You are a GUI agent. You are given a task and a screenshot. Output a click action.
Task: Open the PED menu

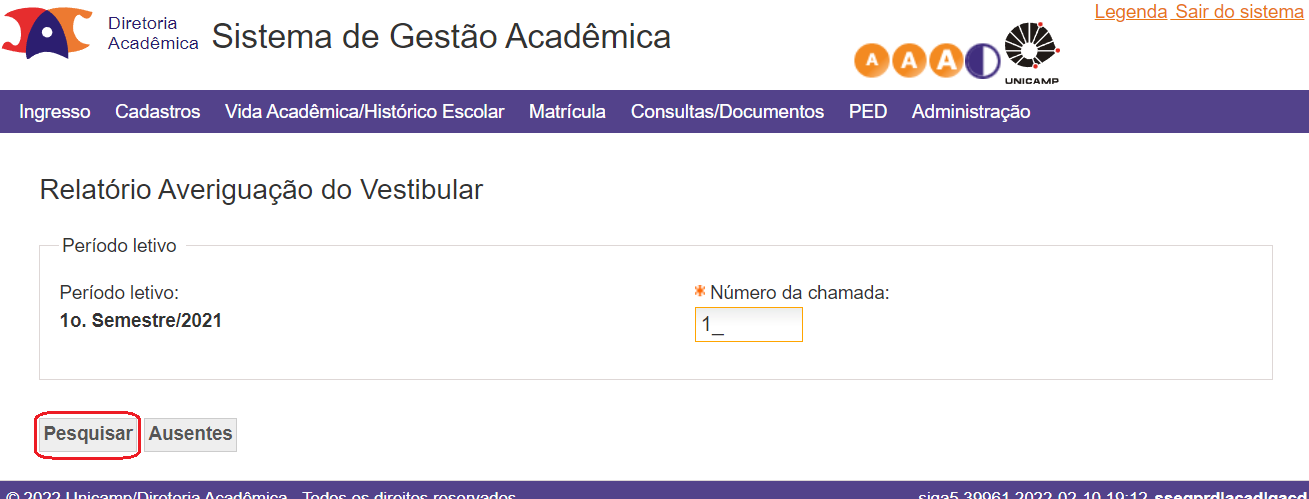pyautogui.click(x=868, y=112)
